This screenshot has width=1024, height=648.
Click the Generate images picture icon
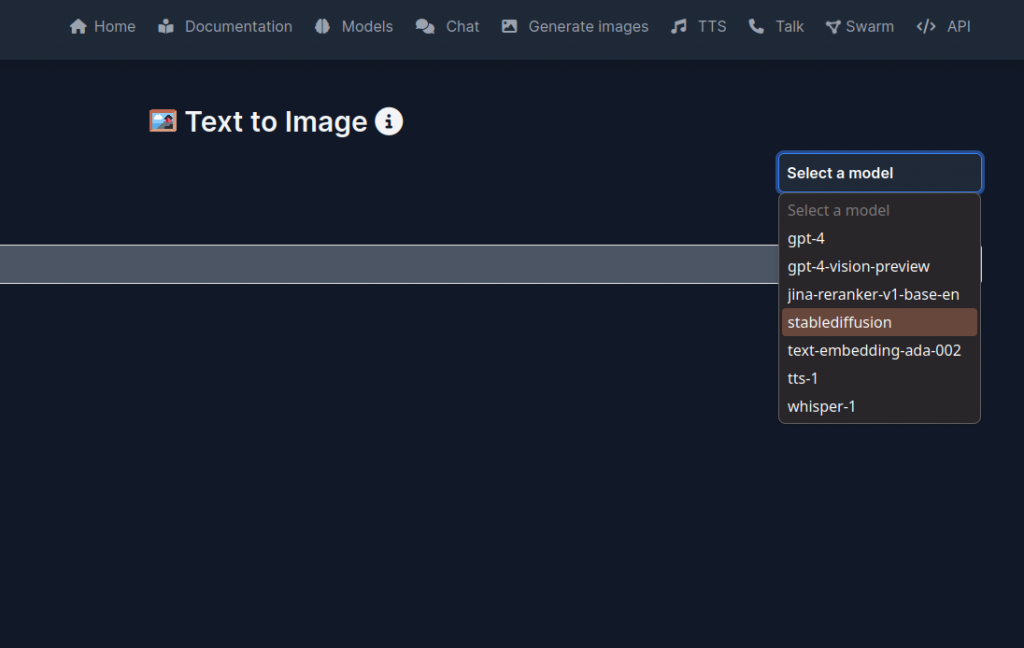click(x=510, y=27)
